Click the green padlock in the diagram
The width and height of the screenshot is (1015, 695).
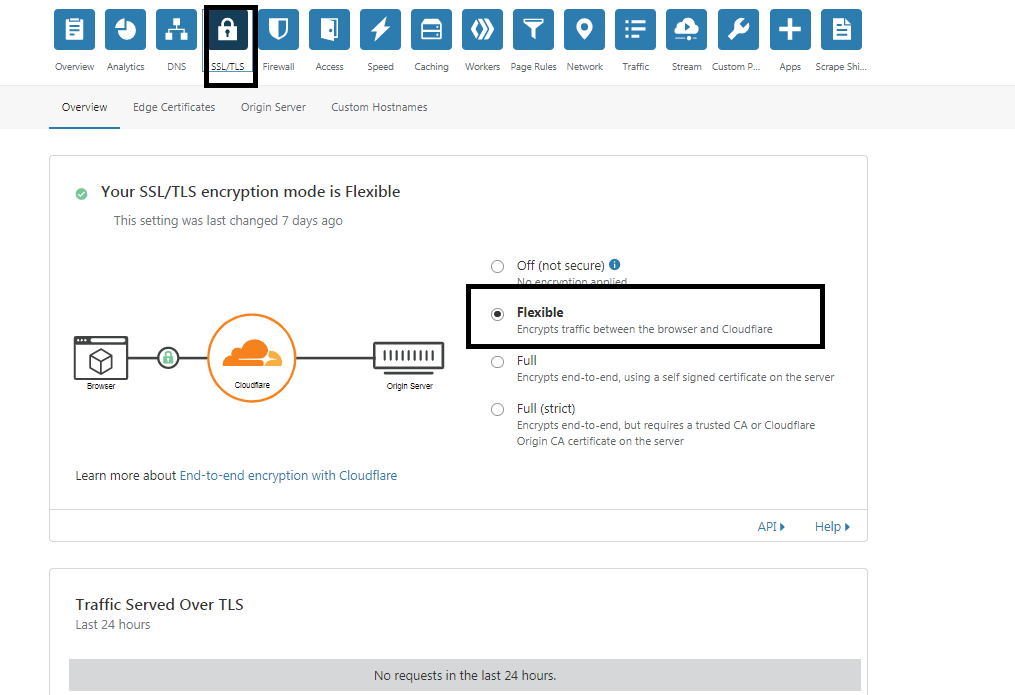(x=168, y=357)
